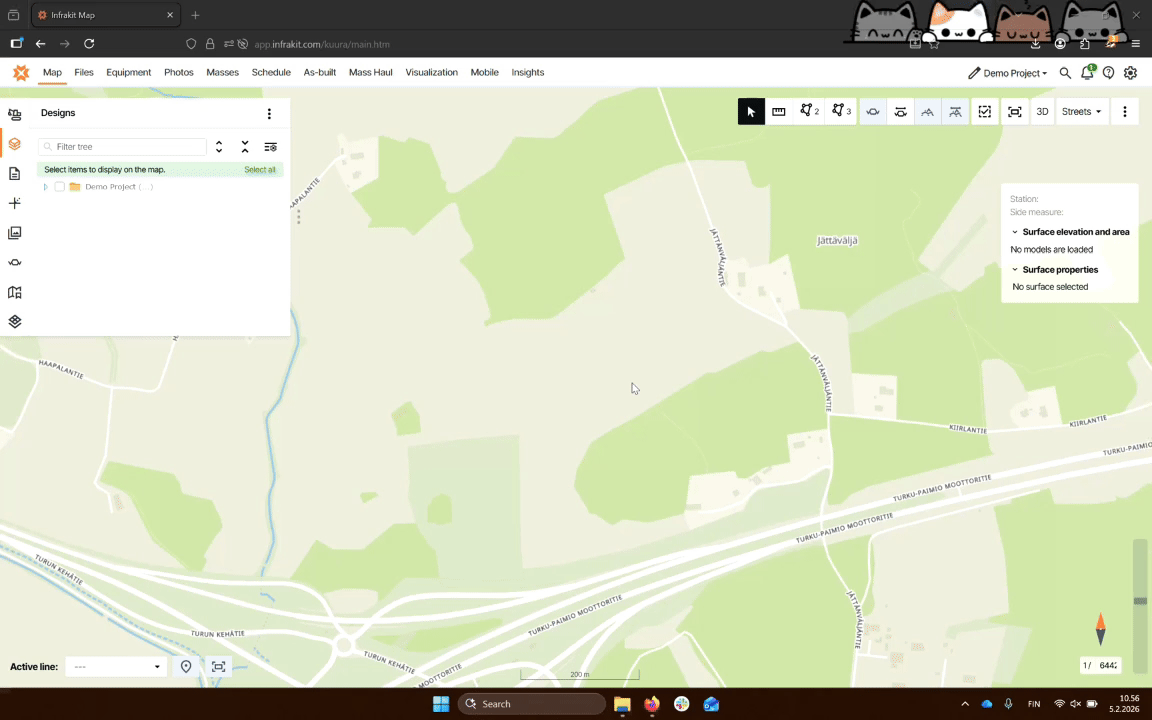Image resolution: width=1152 pixels, height=720 pixels.
Task: Click the zoom-to-extent frame icon in toolbar
Action: [x=1015, y=112]
